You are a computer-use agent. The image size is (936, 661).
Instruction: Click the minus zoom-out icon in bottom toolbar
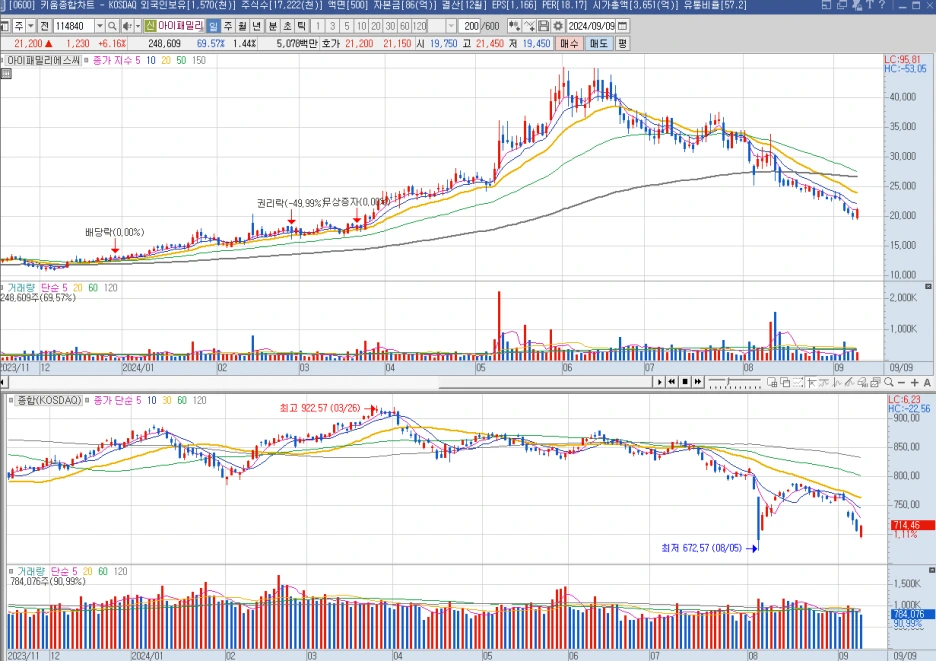click(901, 383)
